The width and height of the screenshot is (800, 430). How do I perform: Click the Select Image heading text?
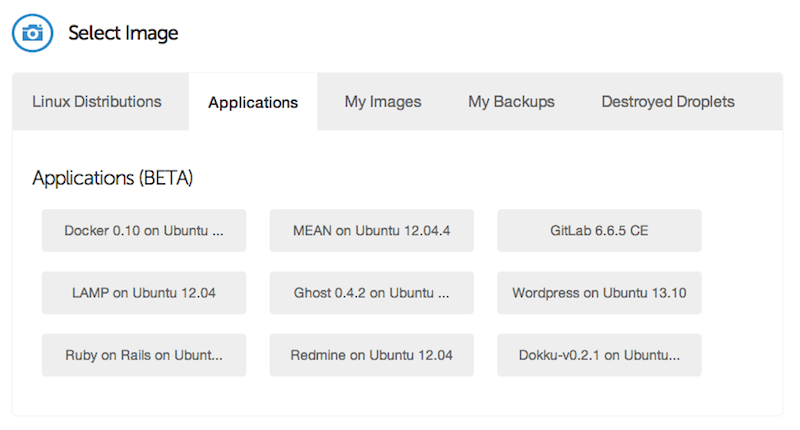point(123,33)
